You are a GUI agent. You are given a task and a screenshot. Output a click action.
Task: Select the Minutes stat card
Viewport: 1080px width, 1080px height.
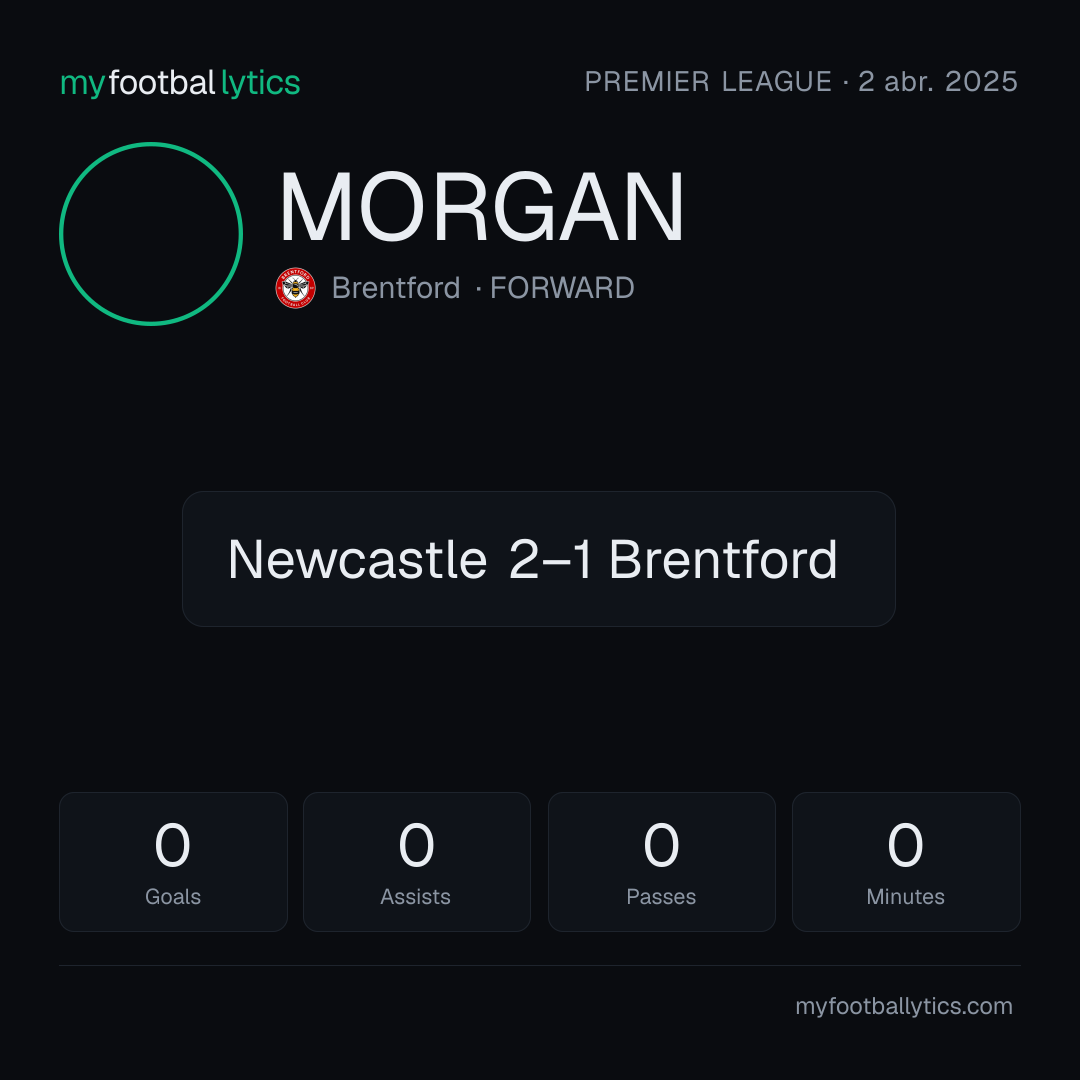tap(906, 862)
